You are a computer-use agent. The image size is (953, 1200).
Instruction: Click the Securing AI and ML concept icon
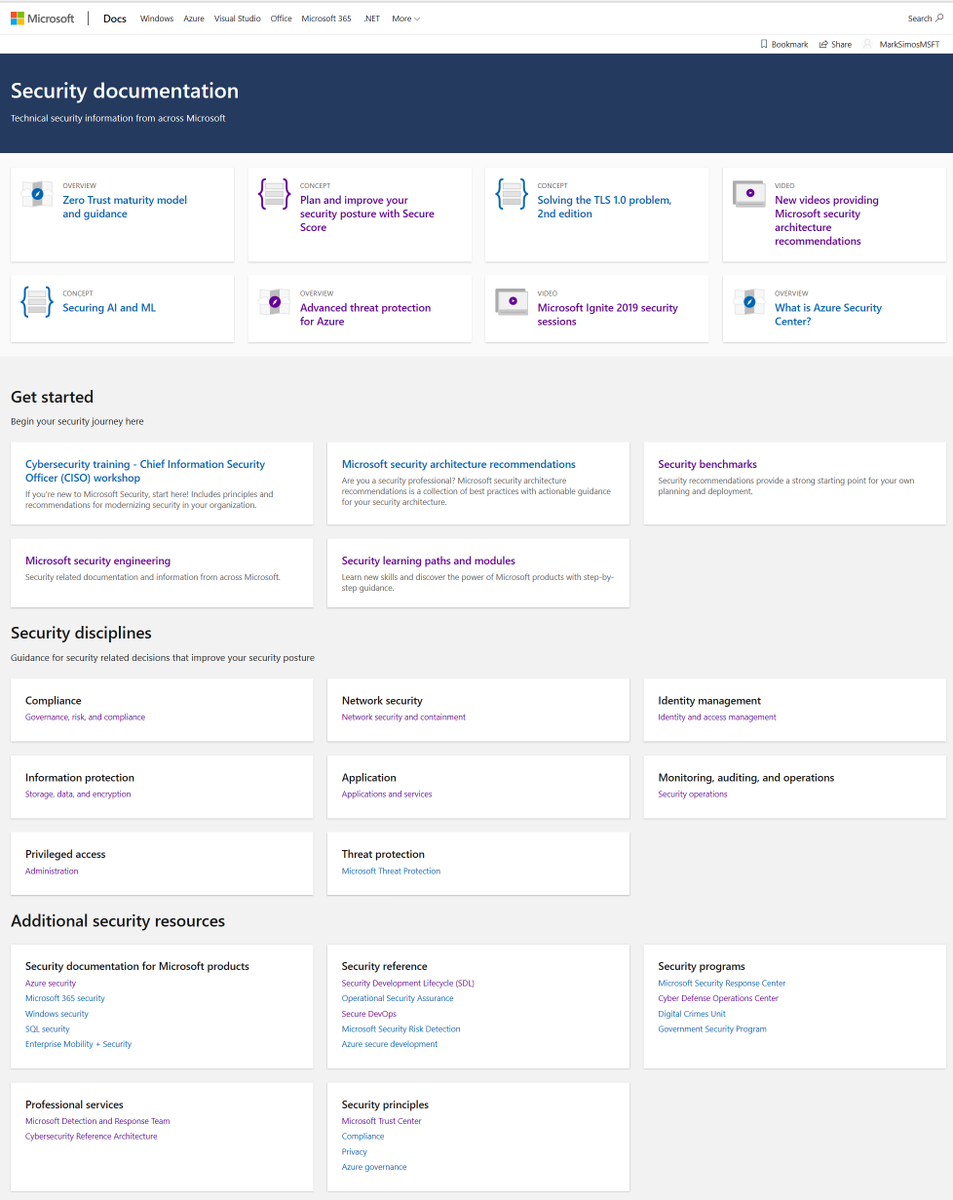pyautogui.click(x=37, y=302)
